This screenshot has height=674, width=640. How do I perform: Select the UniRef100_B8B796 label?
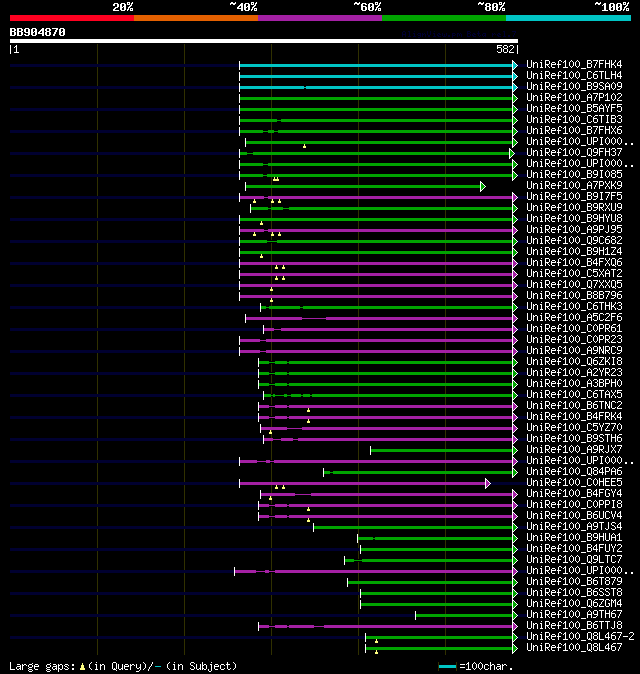[574, 296]
